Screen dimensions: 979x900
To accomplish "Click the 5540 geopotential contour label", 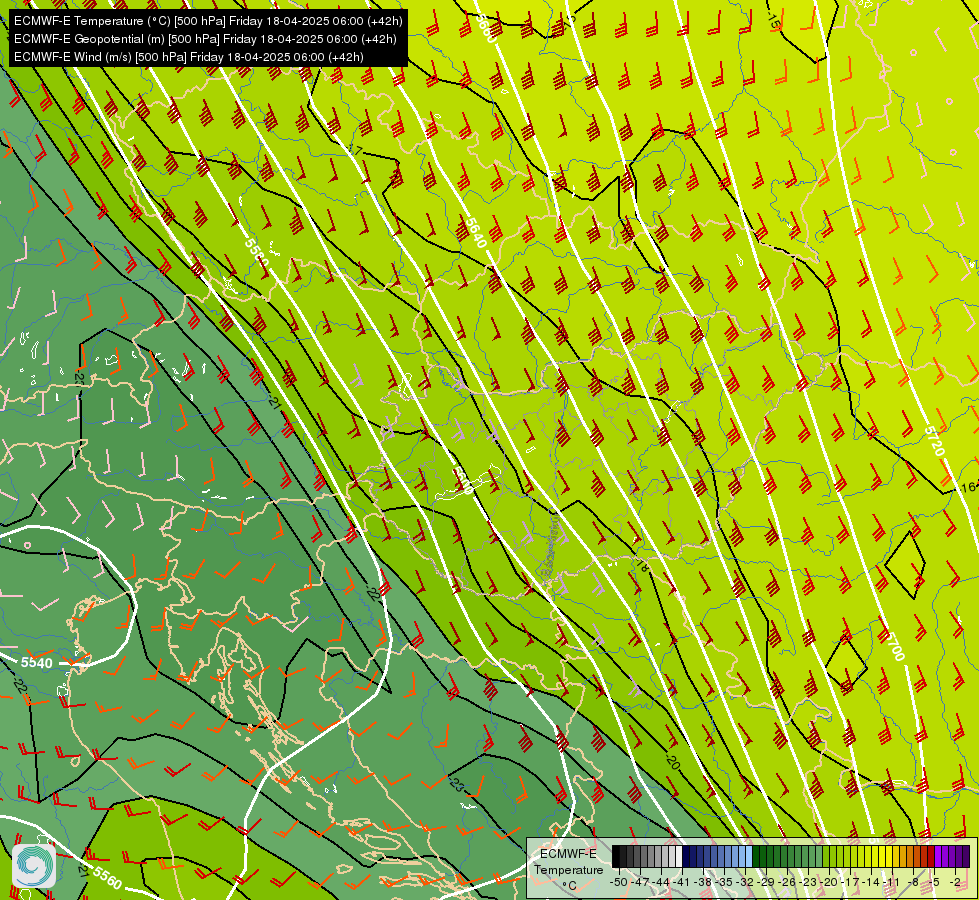I will click(36, 663).
